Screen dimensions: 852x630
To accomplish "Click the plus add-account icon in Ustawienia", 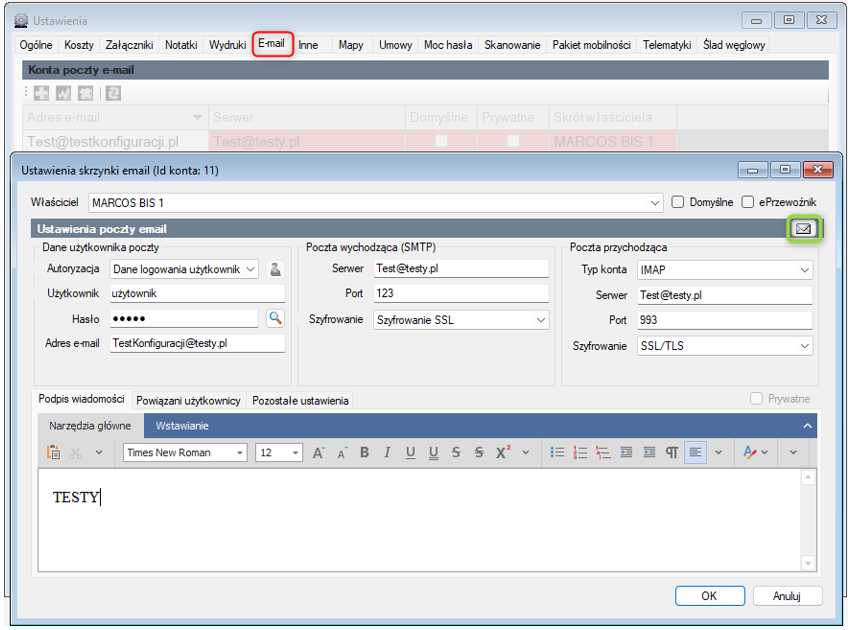I will pyautogui.click(x=41, y=93).
